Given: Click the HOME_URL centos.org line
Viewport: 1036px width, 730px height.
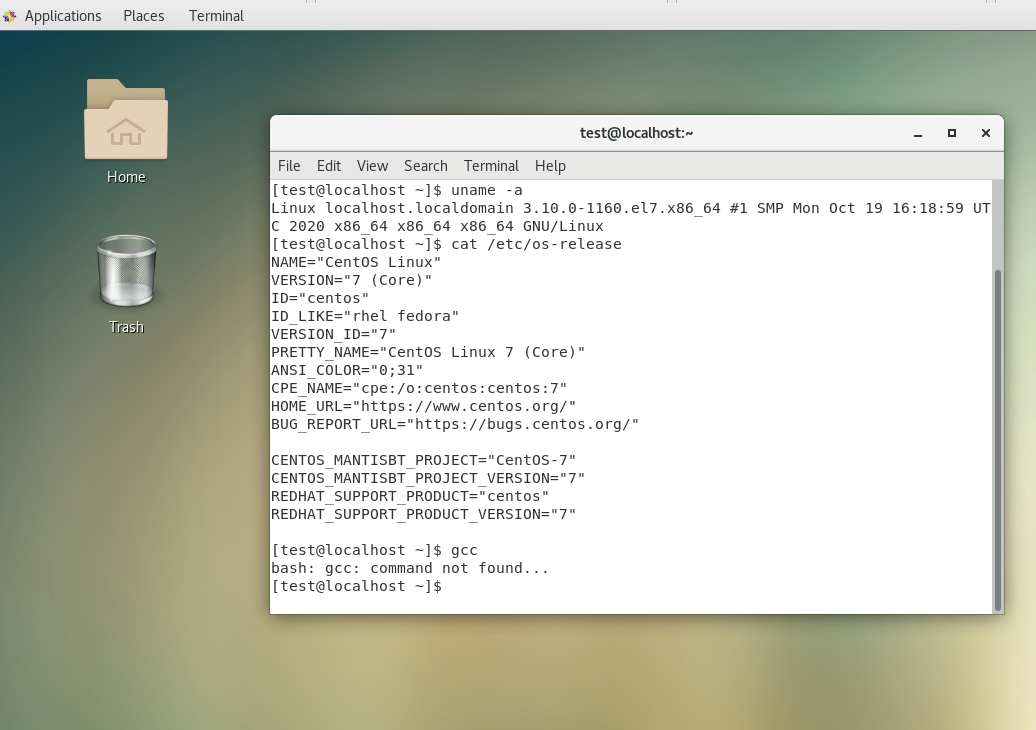Looking at the screenshot, I should click(424, 406).
